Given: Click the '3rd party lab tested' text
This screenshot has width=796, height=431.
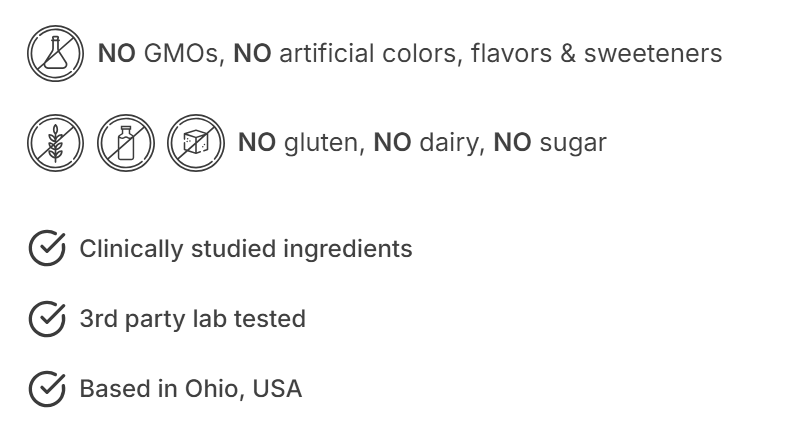Looking at the screenshot, I should (192, 319).
